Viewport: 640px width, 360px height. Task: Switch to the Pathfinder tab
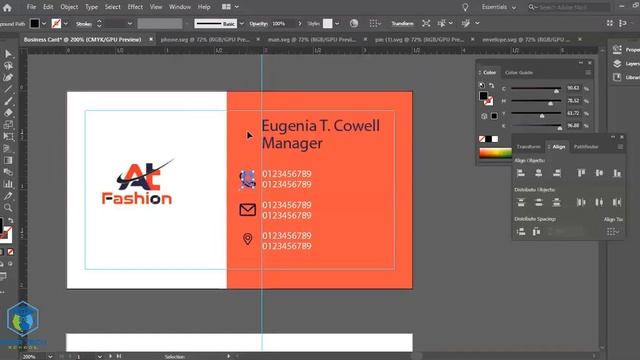click(x=586, y=147)
